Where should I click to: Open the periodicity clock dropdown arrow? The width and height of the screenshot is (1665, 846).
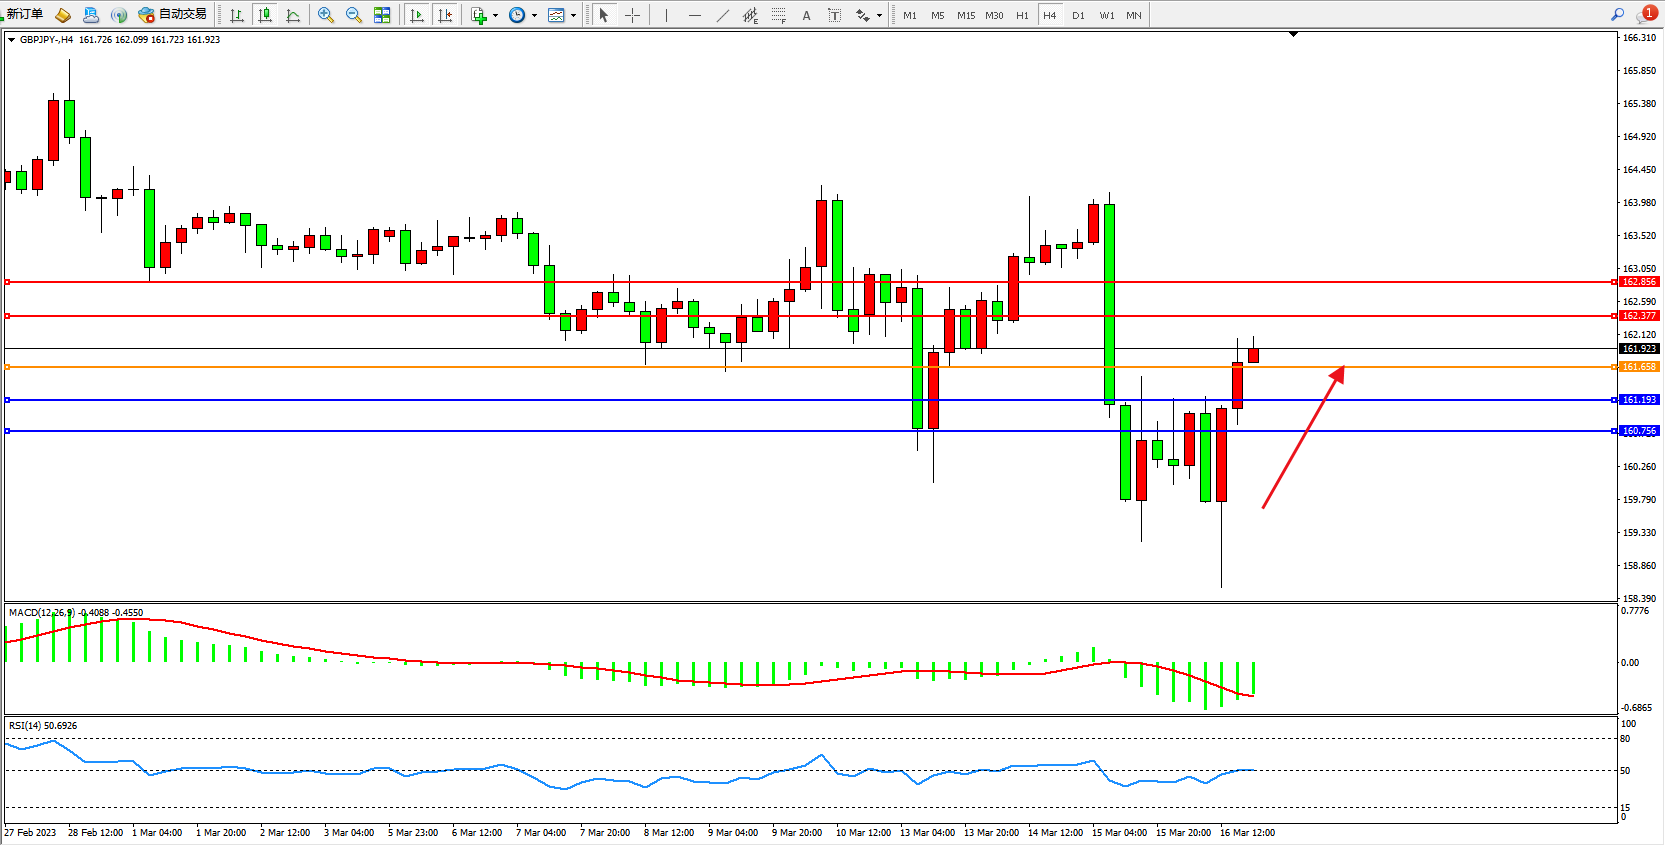coord(534,16)
